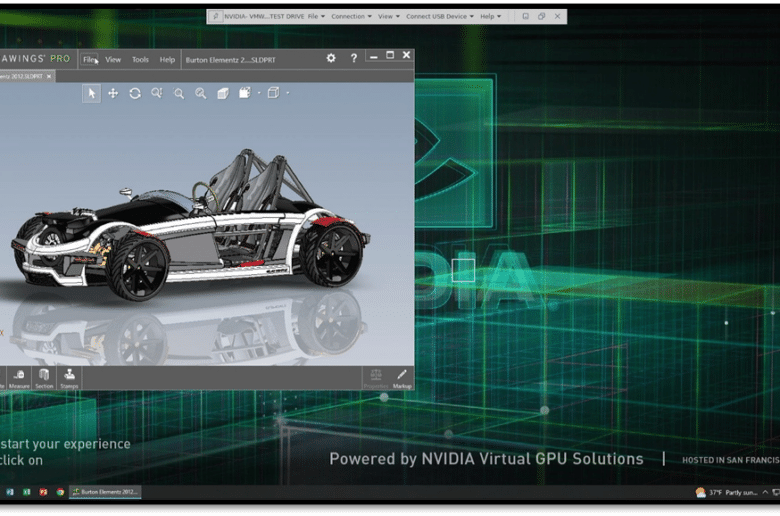Open the eDrawings File menu
The width and height of the screenshot is (780, 516).
click(90, 60)
